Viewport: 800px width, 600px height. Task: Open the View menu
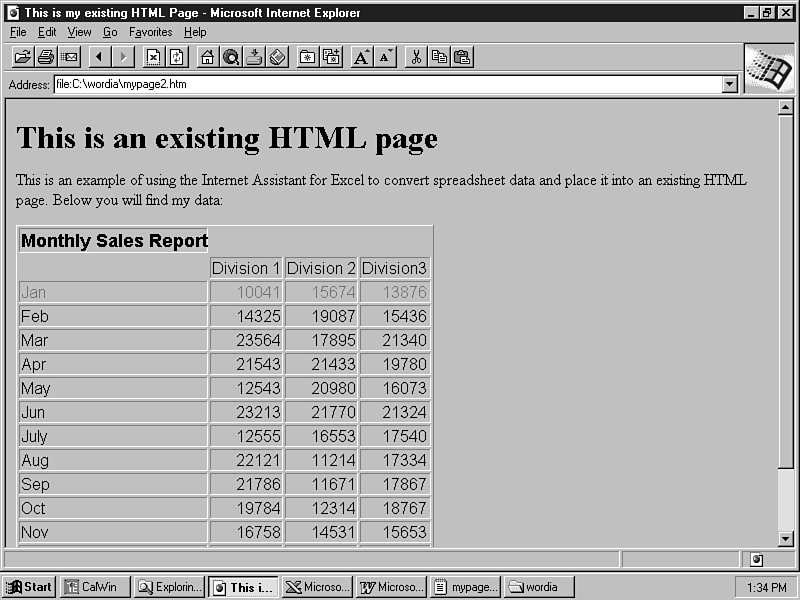click(x=79, y=32)
